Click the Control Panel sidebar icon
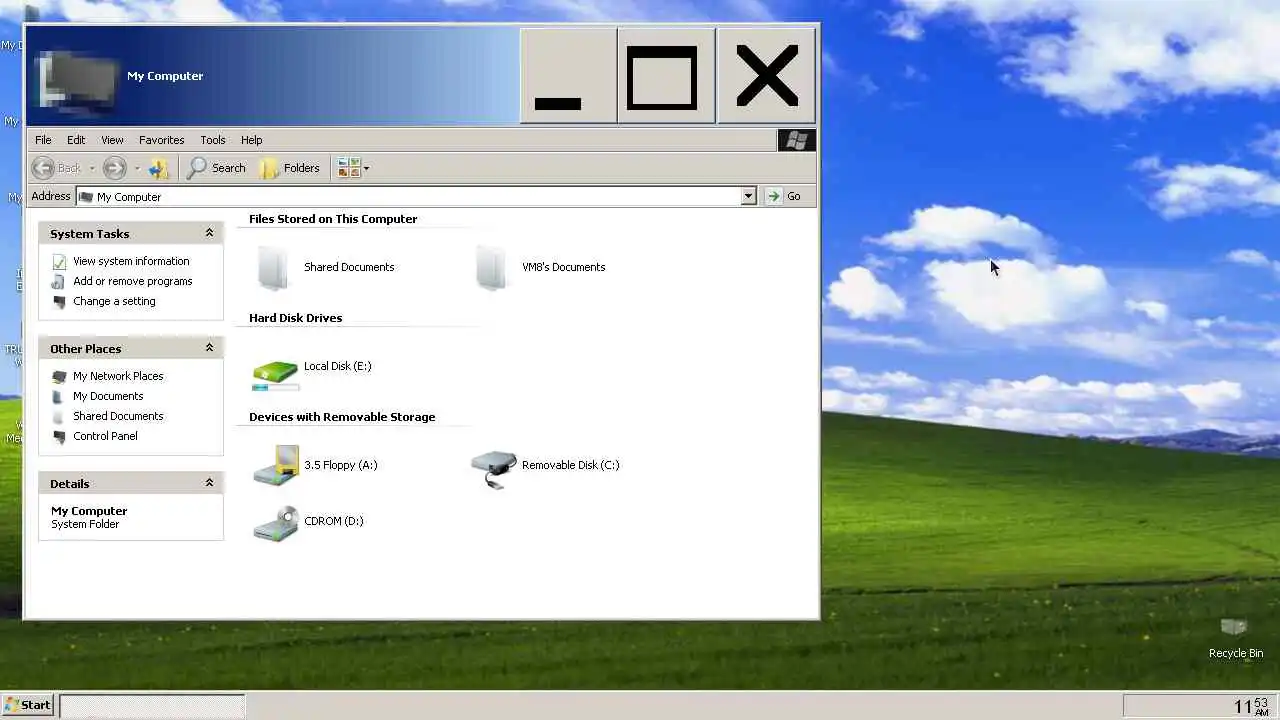The height and width of the screenshot is (720, 1280). point(59,436)
